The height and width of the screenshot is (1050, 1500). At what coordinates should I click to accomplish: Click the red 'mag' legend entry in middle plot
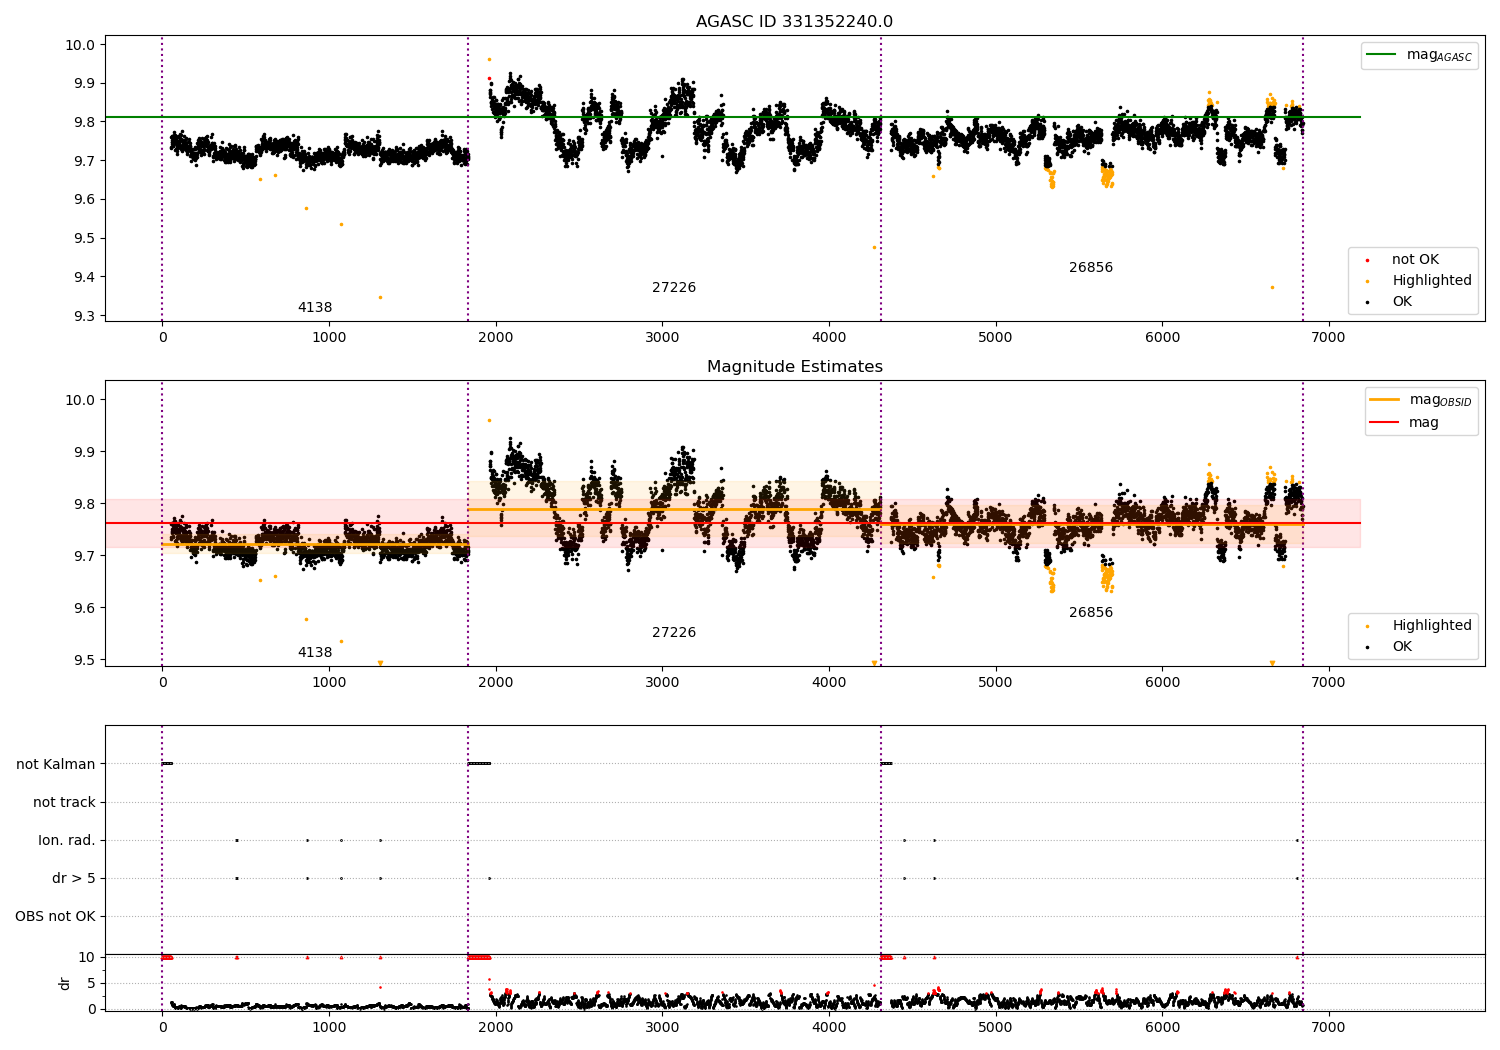[x=1404, y=423]
